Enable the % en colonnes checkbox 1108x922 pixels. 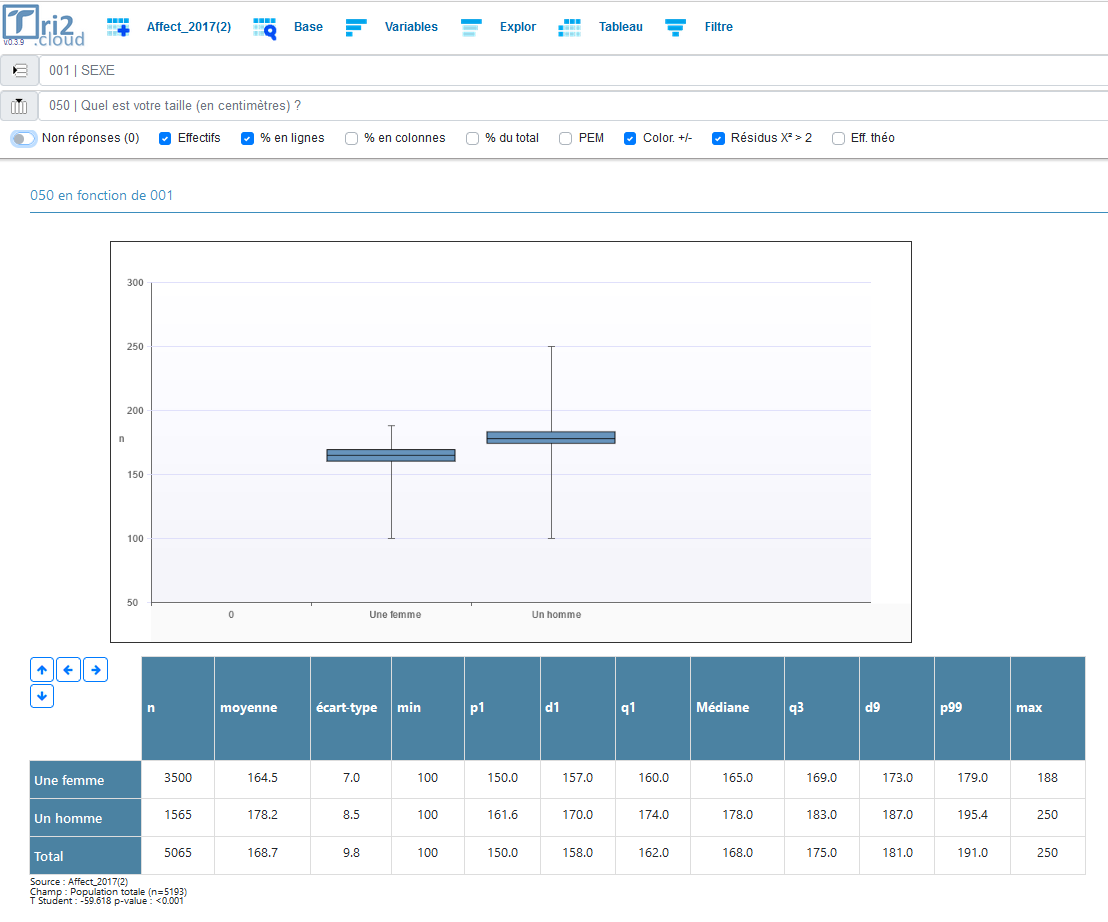352,138
